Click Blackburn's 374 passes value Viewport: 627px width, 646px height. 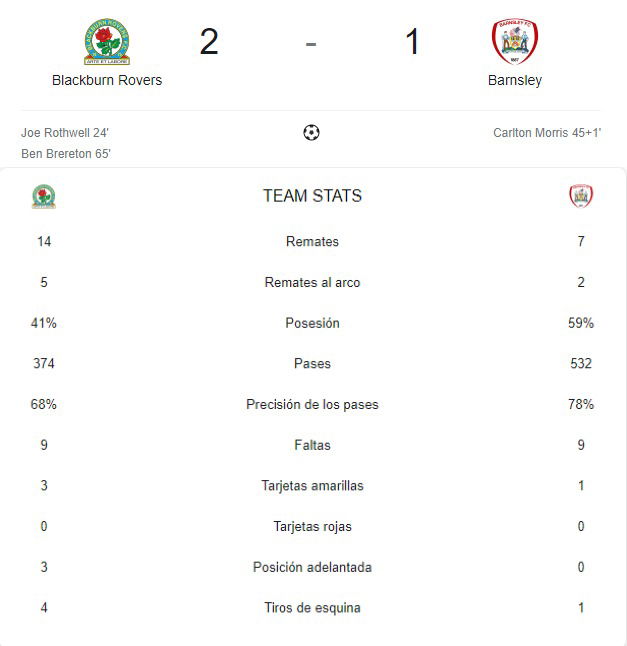pyautogui.click(x=44, y=363)
